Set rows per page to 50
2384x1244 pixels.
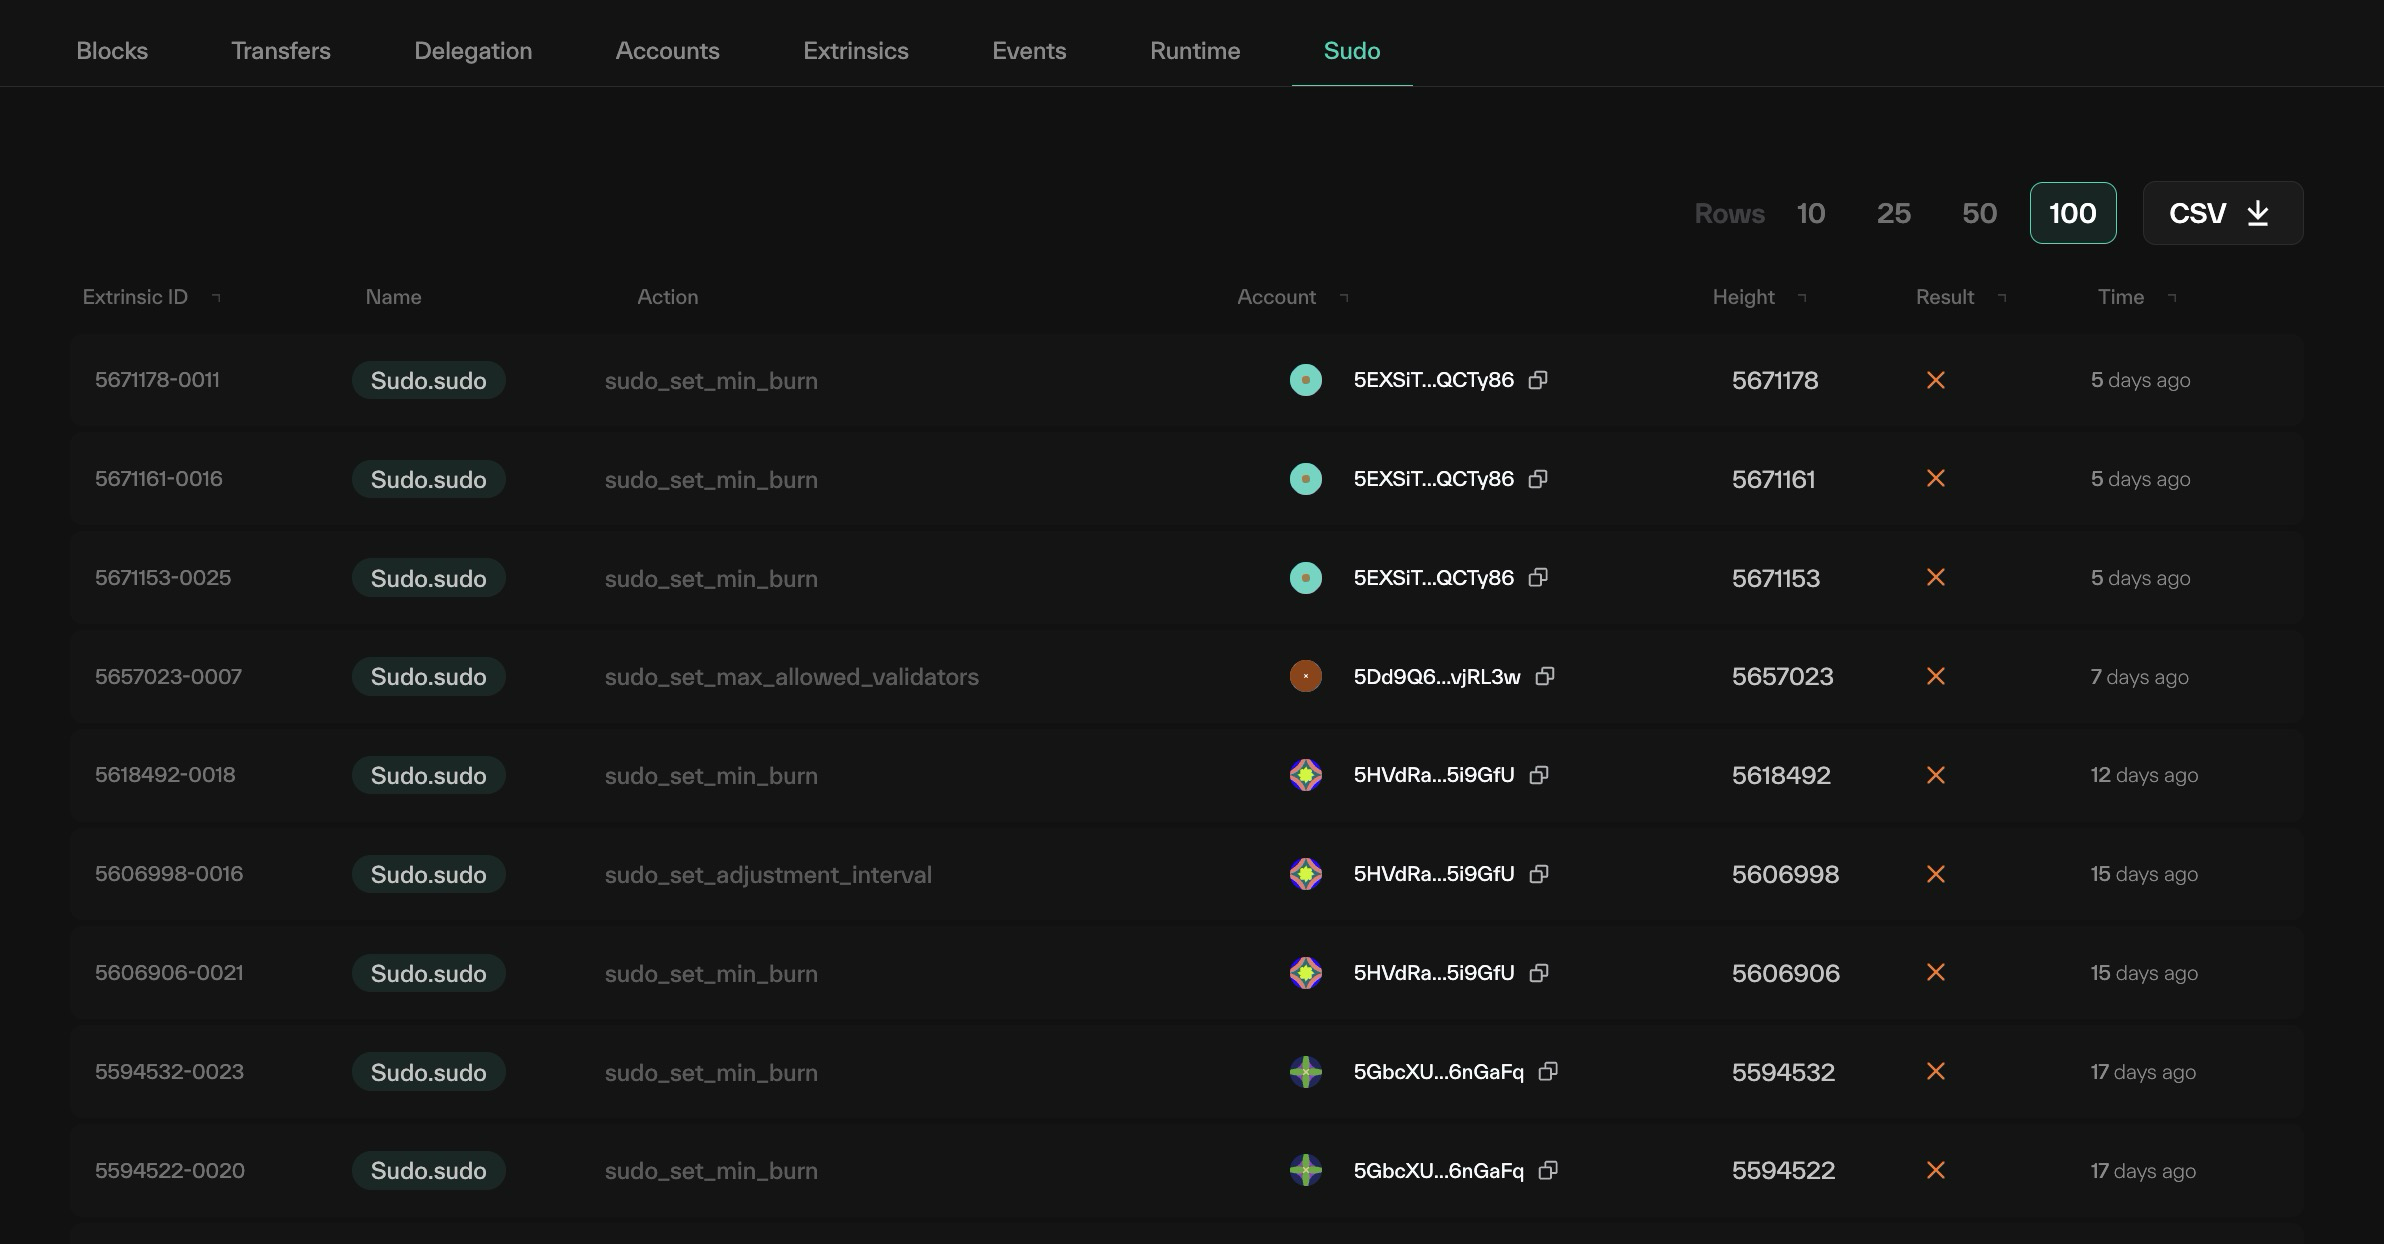[x=1979, y=213]
